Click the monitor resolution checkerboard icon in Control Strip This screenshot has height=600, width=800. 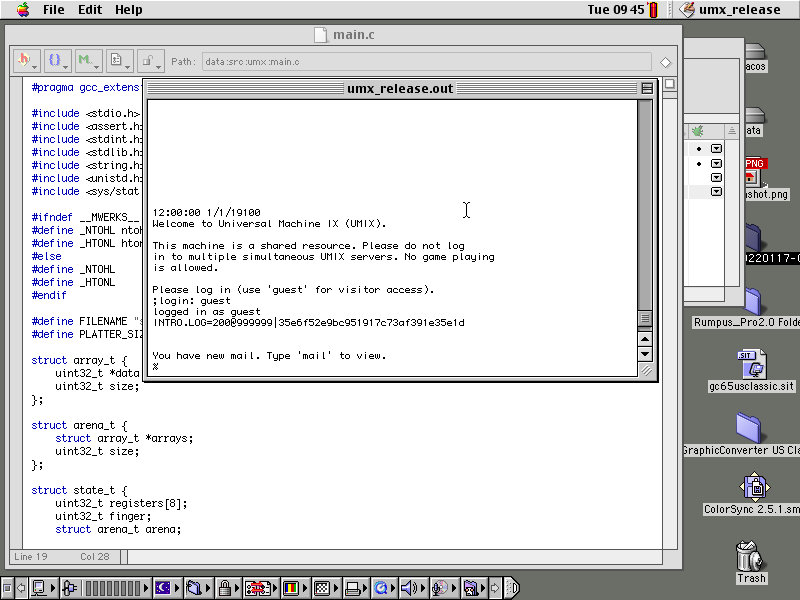pos(324,588)
